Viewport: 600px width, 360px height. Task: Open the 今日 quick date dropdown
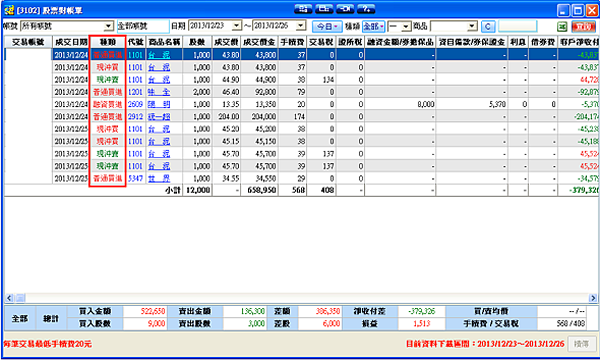tap(327, 26)
